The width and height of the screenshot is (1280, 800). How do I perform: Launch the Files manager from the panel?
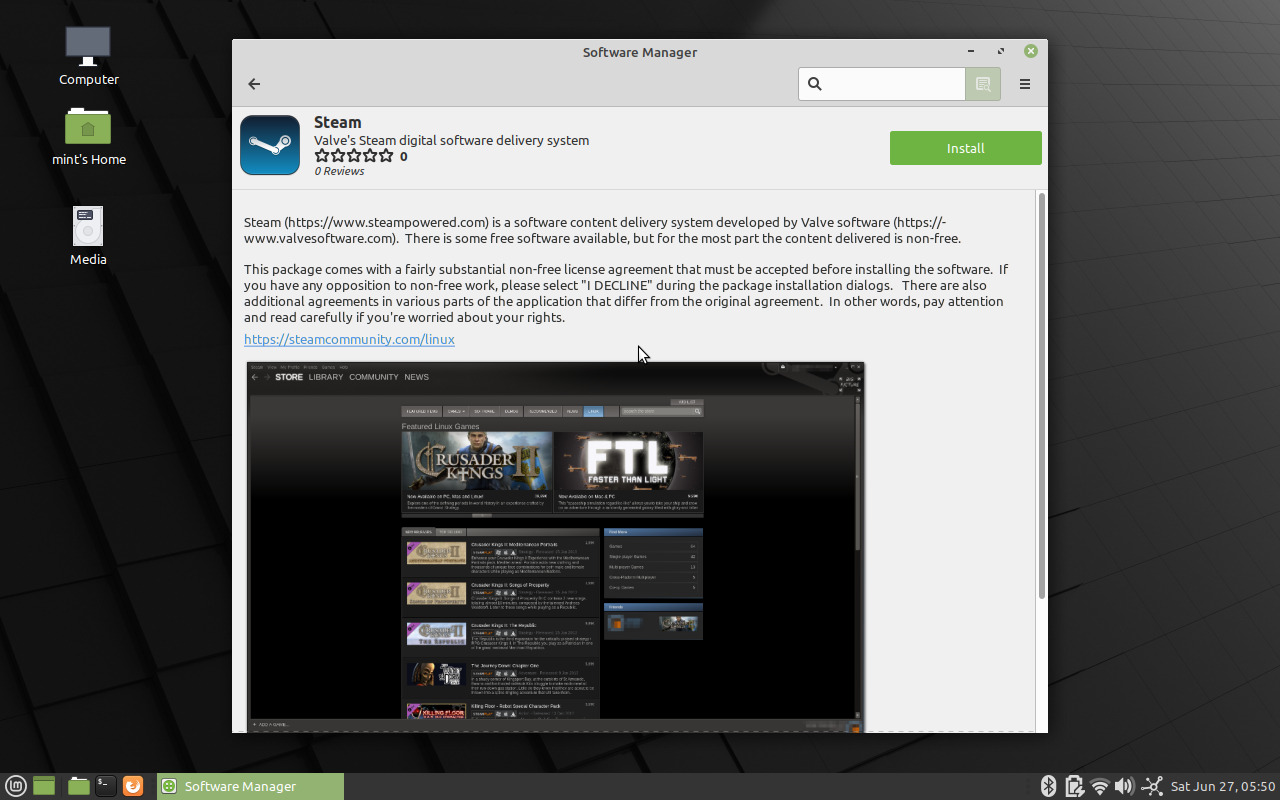point(79,786)
